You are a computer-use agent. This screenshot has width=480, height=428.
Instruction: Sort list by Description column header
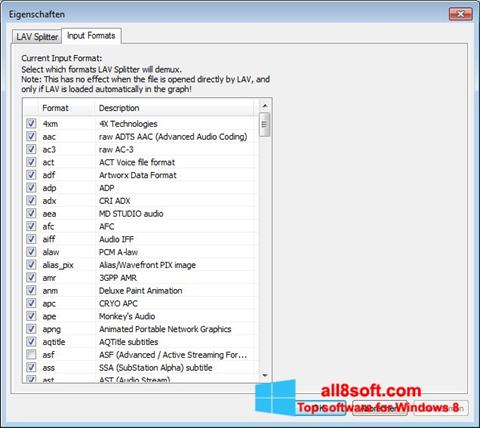pos(175,108)
